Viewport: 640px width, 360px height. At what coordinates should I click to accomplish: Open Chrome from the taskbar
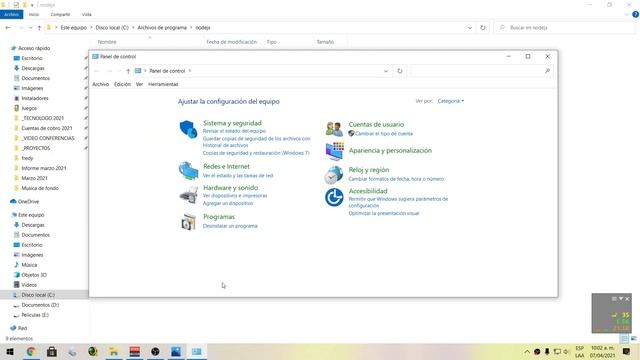pos(31,351)
